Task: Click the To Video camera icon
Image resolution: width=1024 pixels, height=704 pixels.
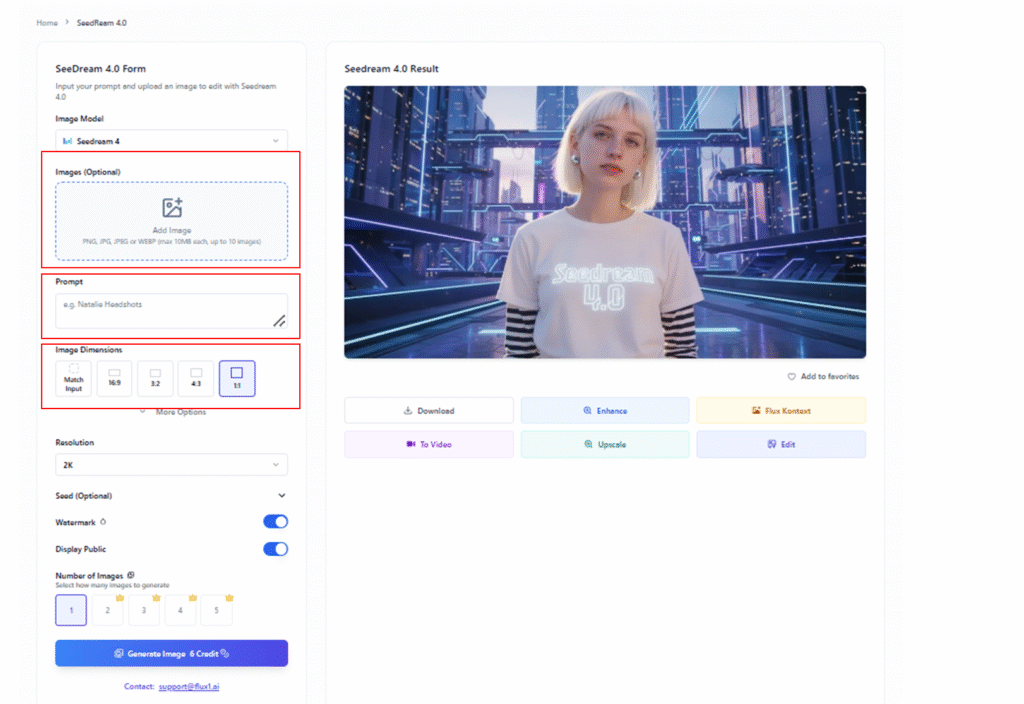Action: pos(411,444)
